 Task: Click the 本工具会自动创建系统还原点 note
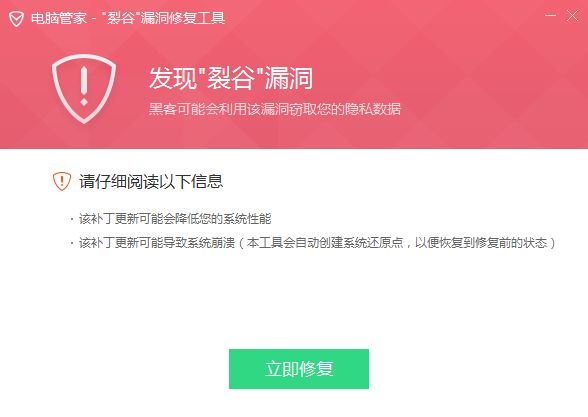click(325, 243)
